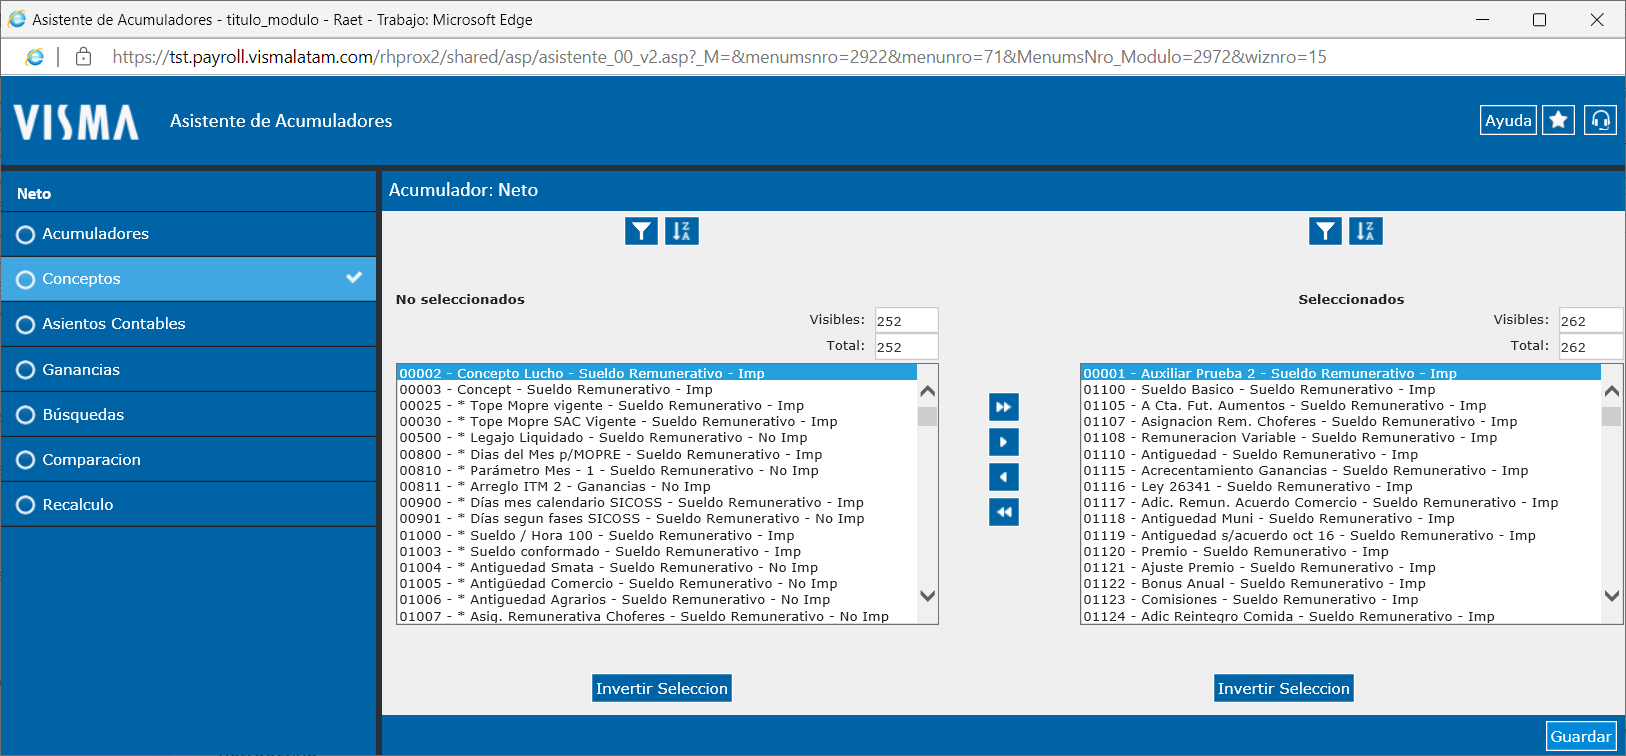
Task: Click Visibles field of No seleccionados
Action: [906, 320]
